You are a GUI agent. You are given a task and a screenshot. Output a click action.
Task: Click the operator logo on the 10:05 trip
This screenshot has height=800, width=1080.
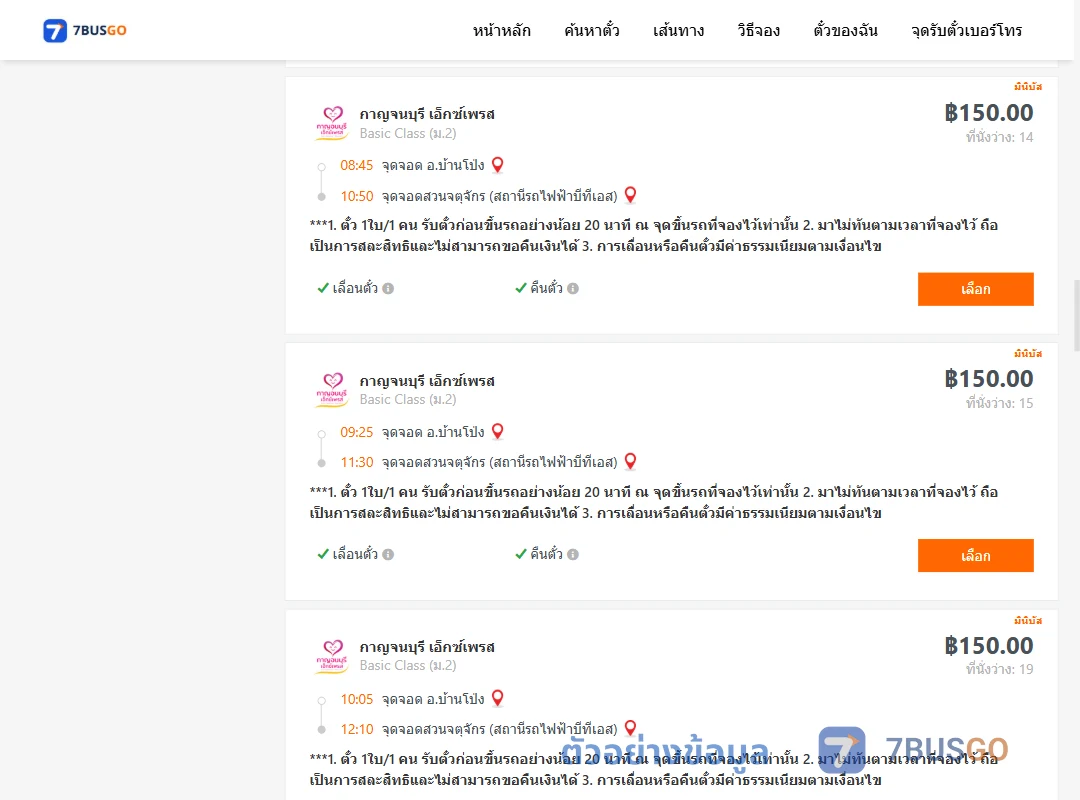tap(333, 656)
